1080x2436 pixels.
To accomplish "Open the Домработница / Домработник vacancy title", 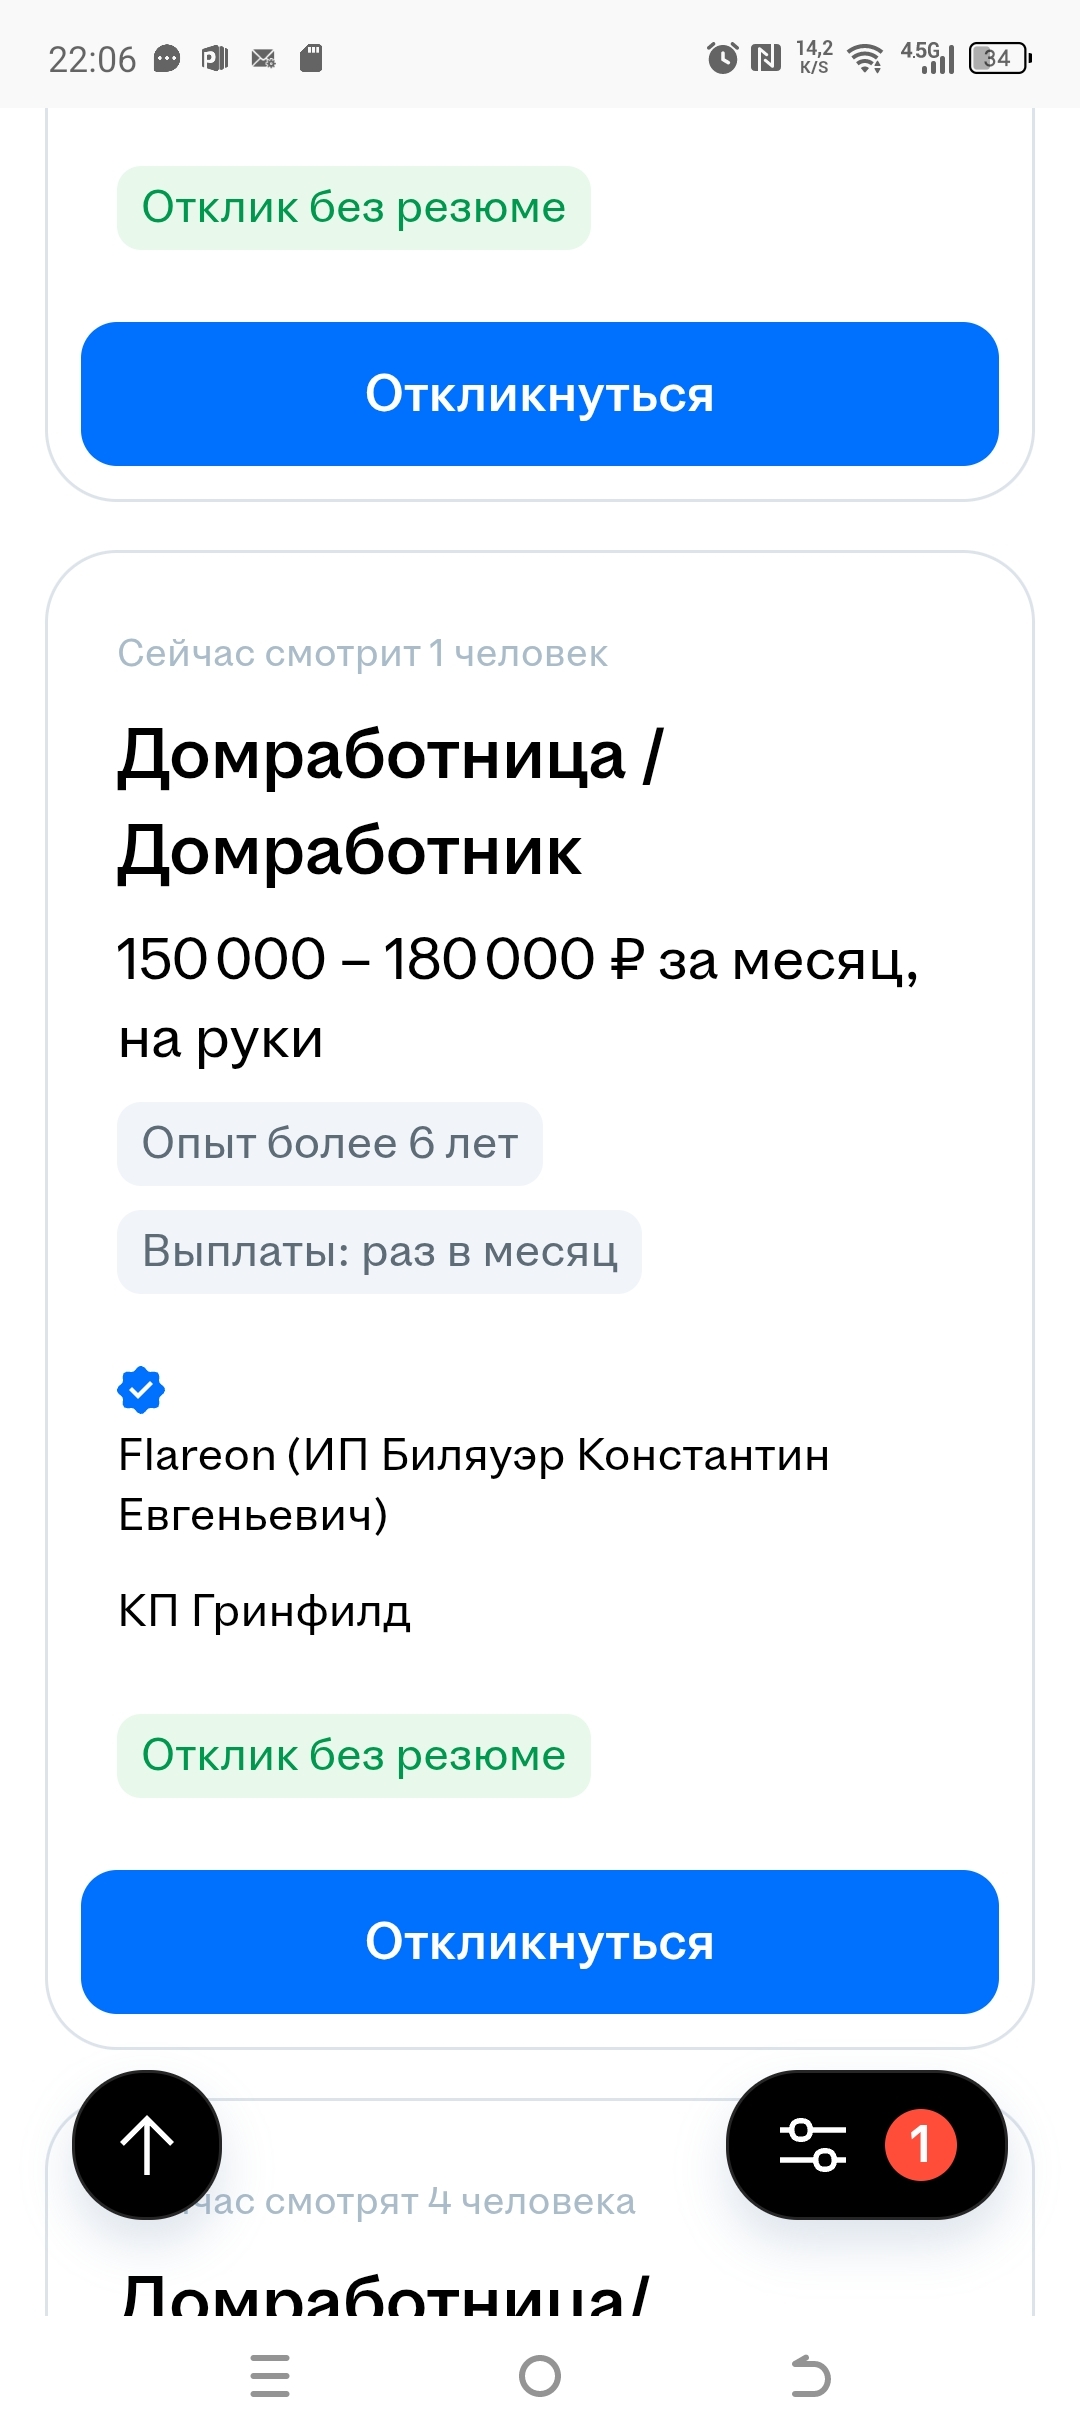I will 390,802.
